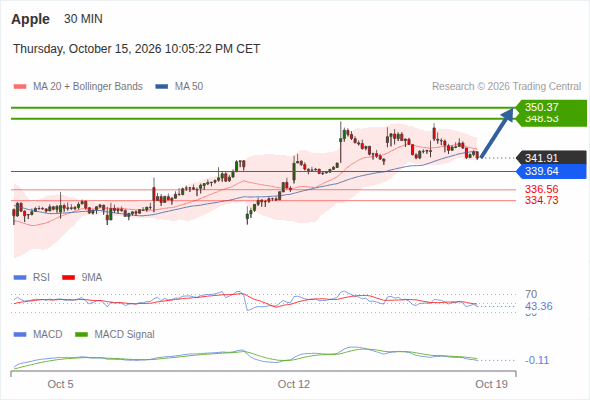Click the MA 20 + Bollinger Bands legend label
This screenshot has height=400, width=590.
88,87
